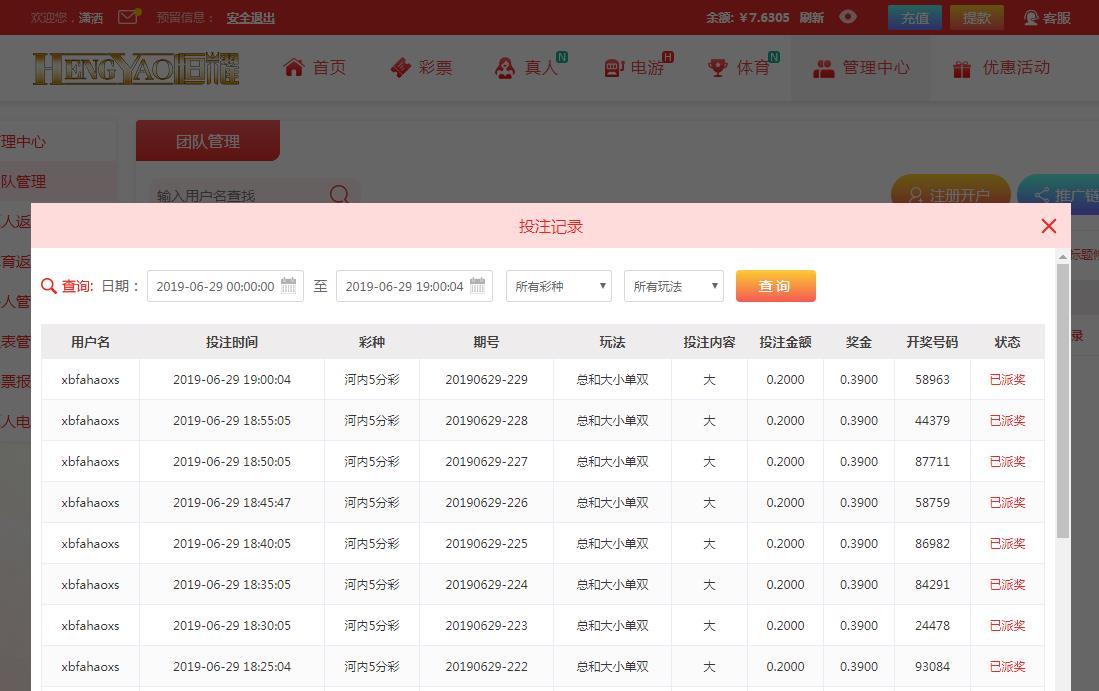Viewport: 1099px width, 691px height.
Task: Click the start date field 2019-06-29 00:00:00
Action: tap(225, 286)
